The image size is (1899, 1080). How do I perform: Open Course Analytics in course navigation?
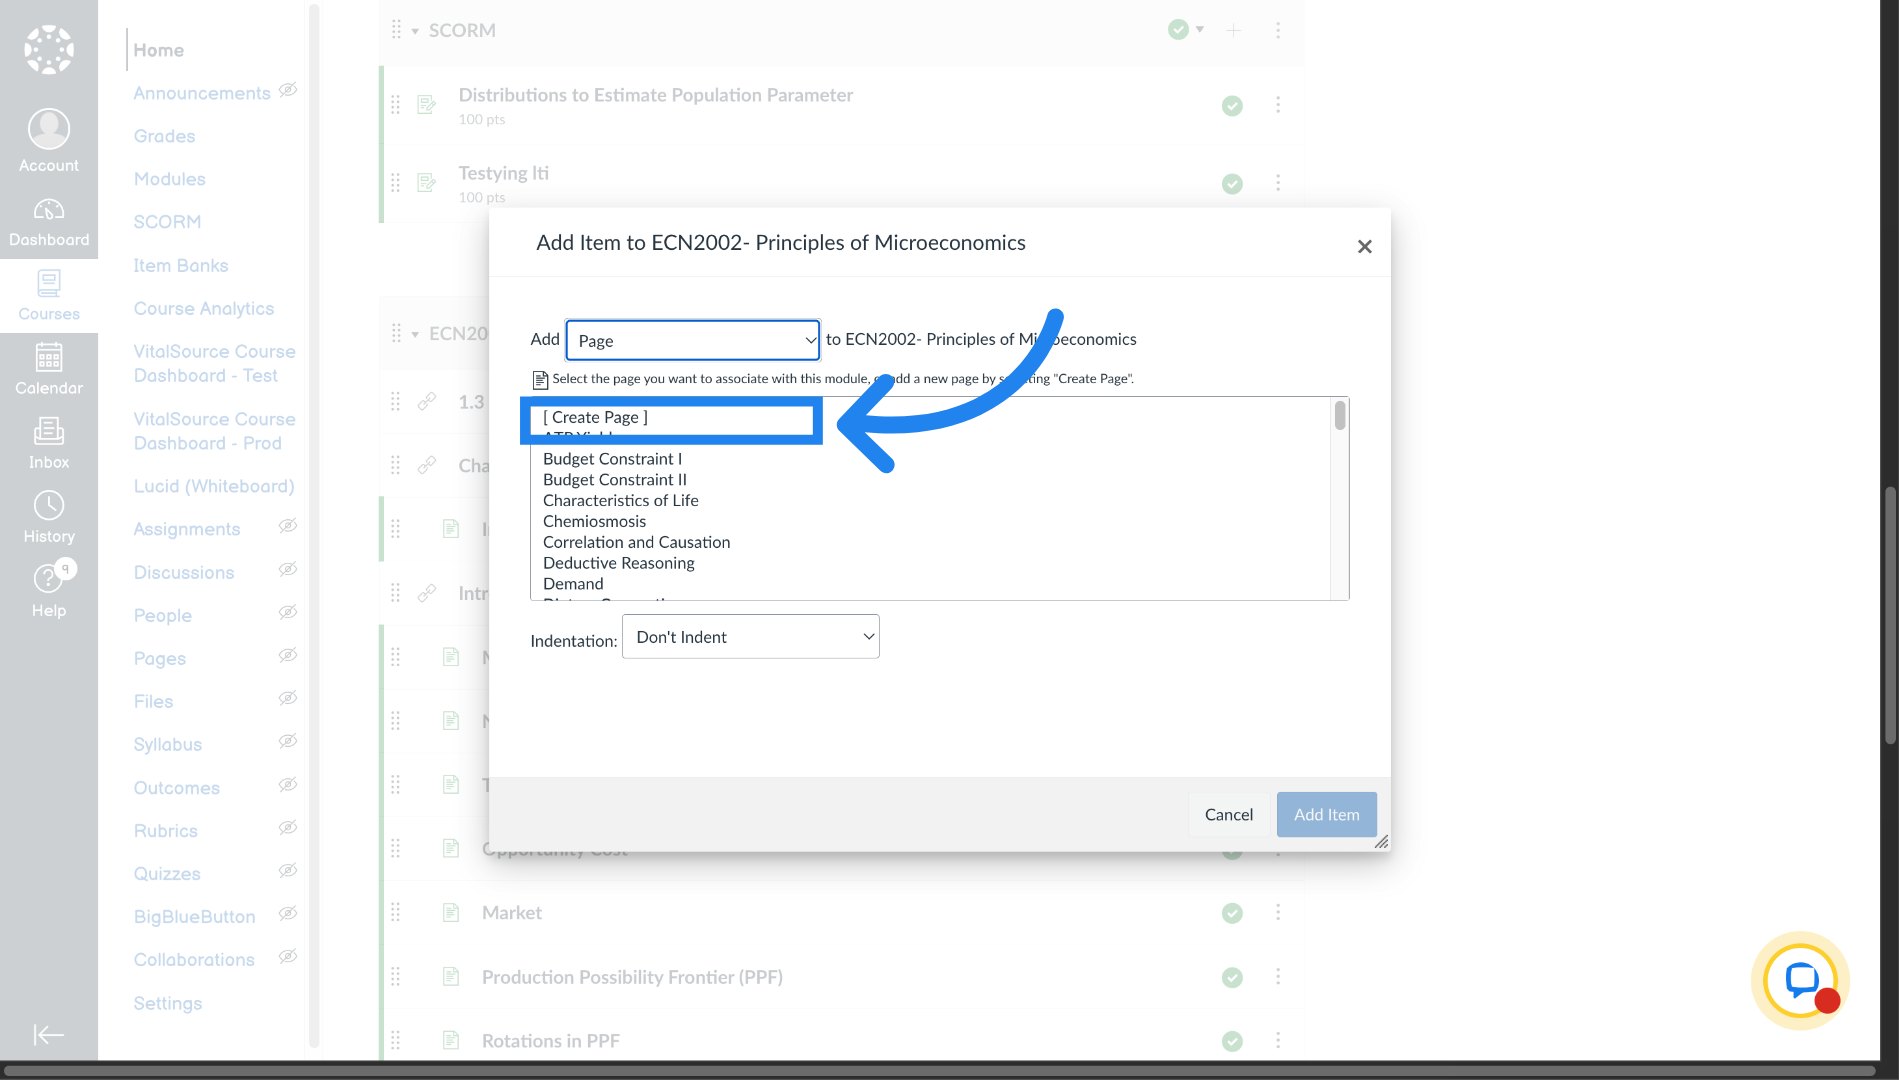tap(204, 308)
